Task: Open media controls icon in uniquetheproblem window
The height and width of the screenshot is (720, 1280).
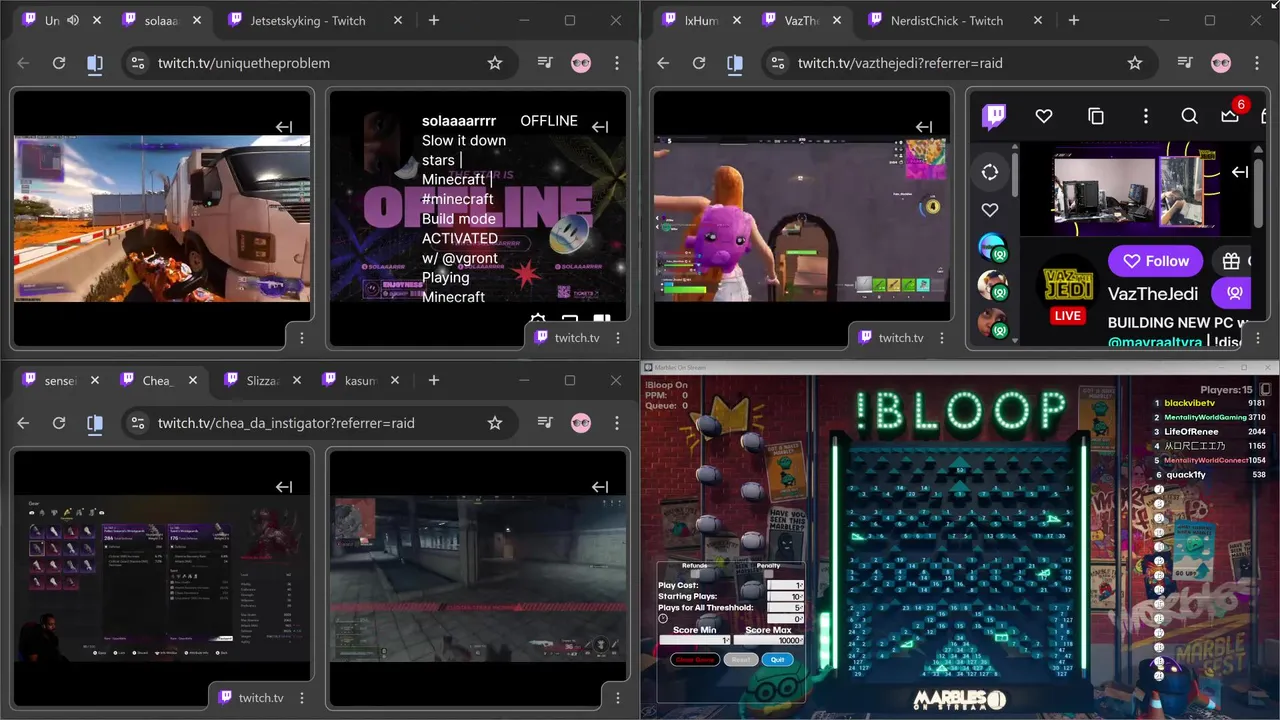Action: tap(545, 63)
